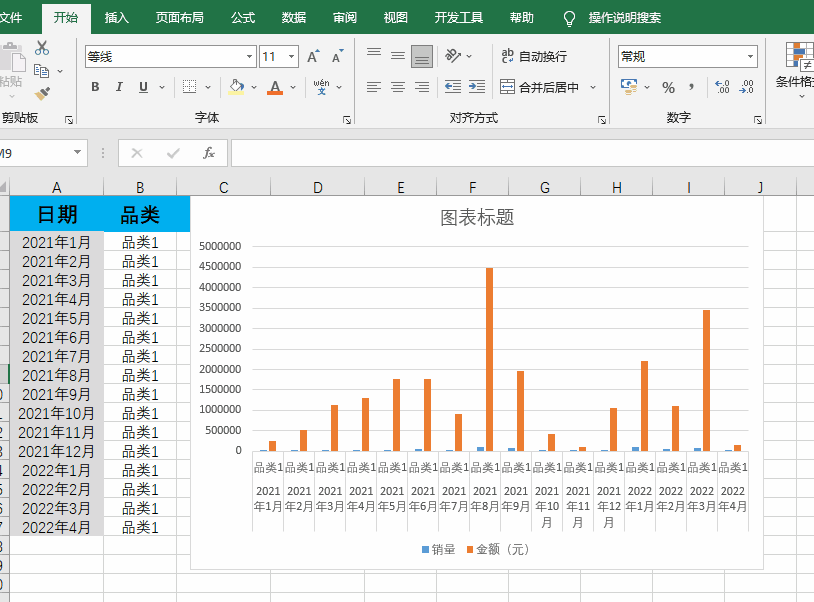Screen dimensions: 814x602
Task: Toggle 自动换行 wrap text
Action: click(534, 57)
